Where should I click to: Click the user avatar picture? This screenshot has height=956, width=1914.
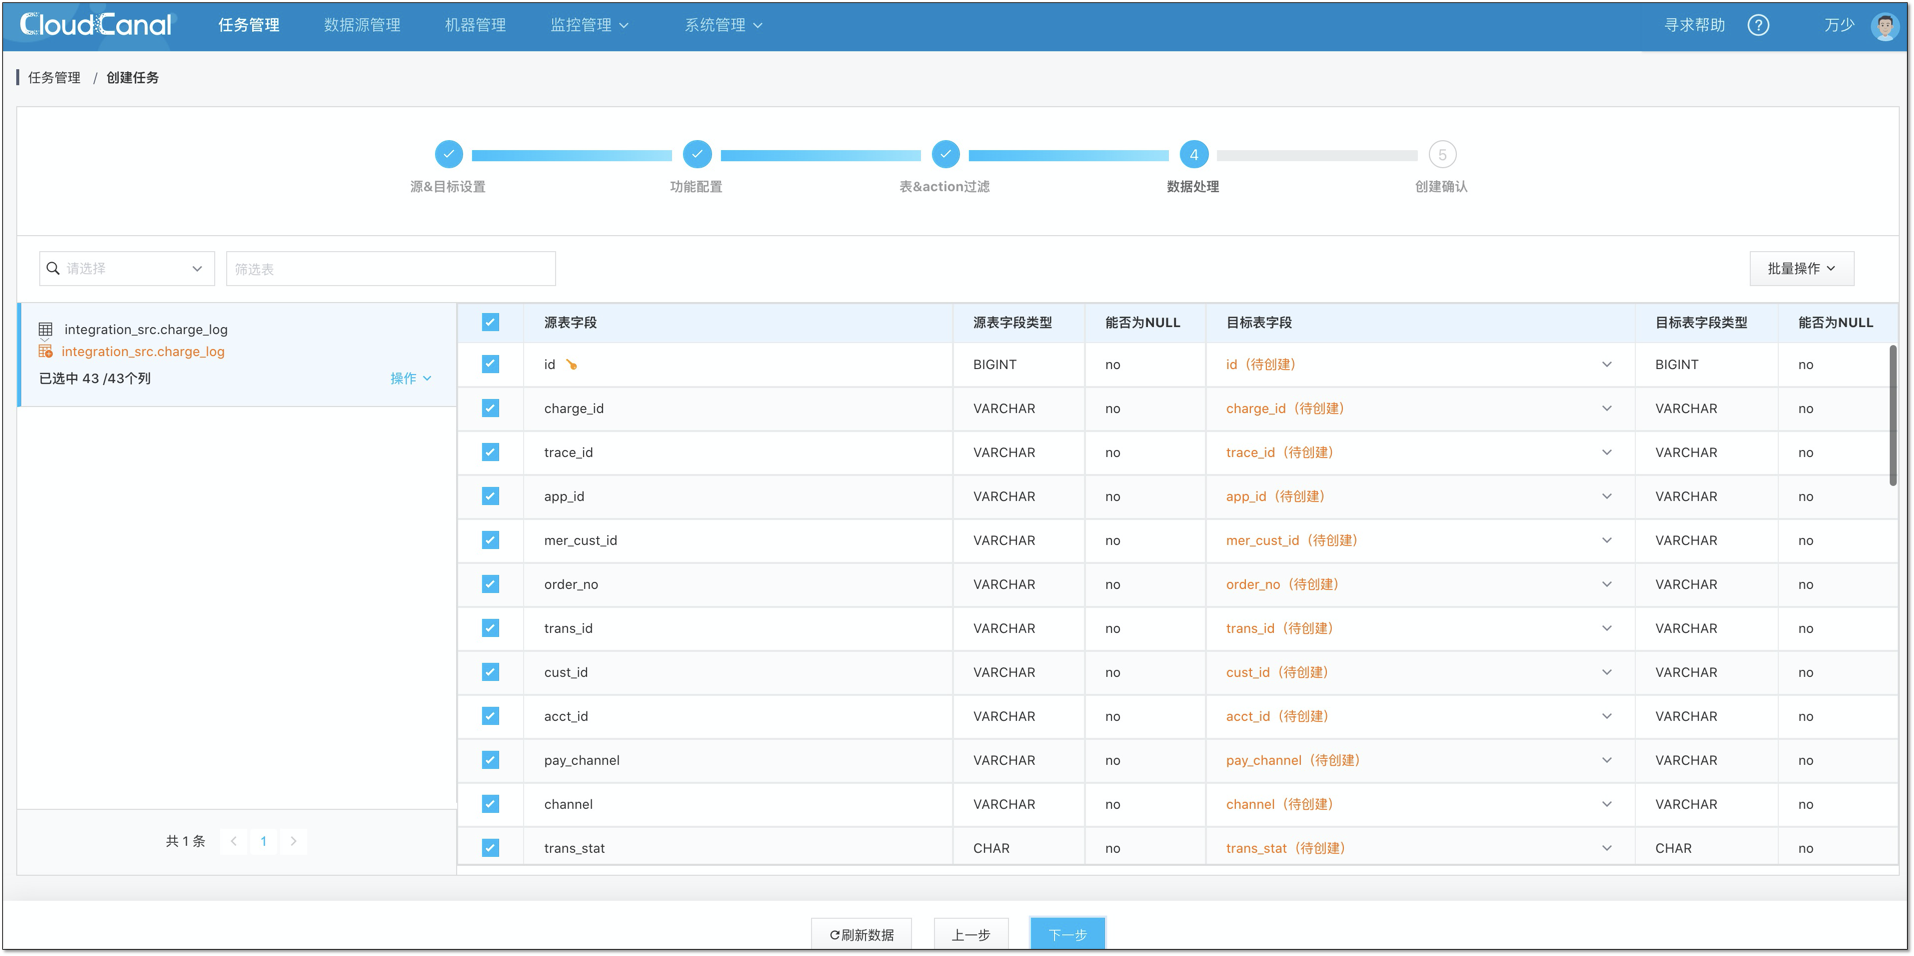(1885, 26)
